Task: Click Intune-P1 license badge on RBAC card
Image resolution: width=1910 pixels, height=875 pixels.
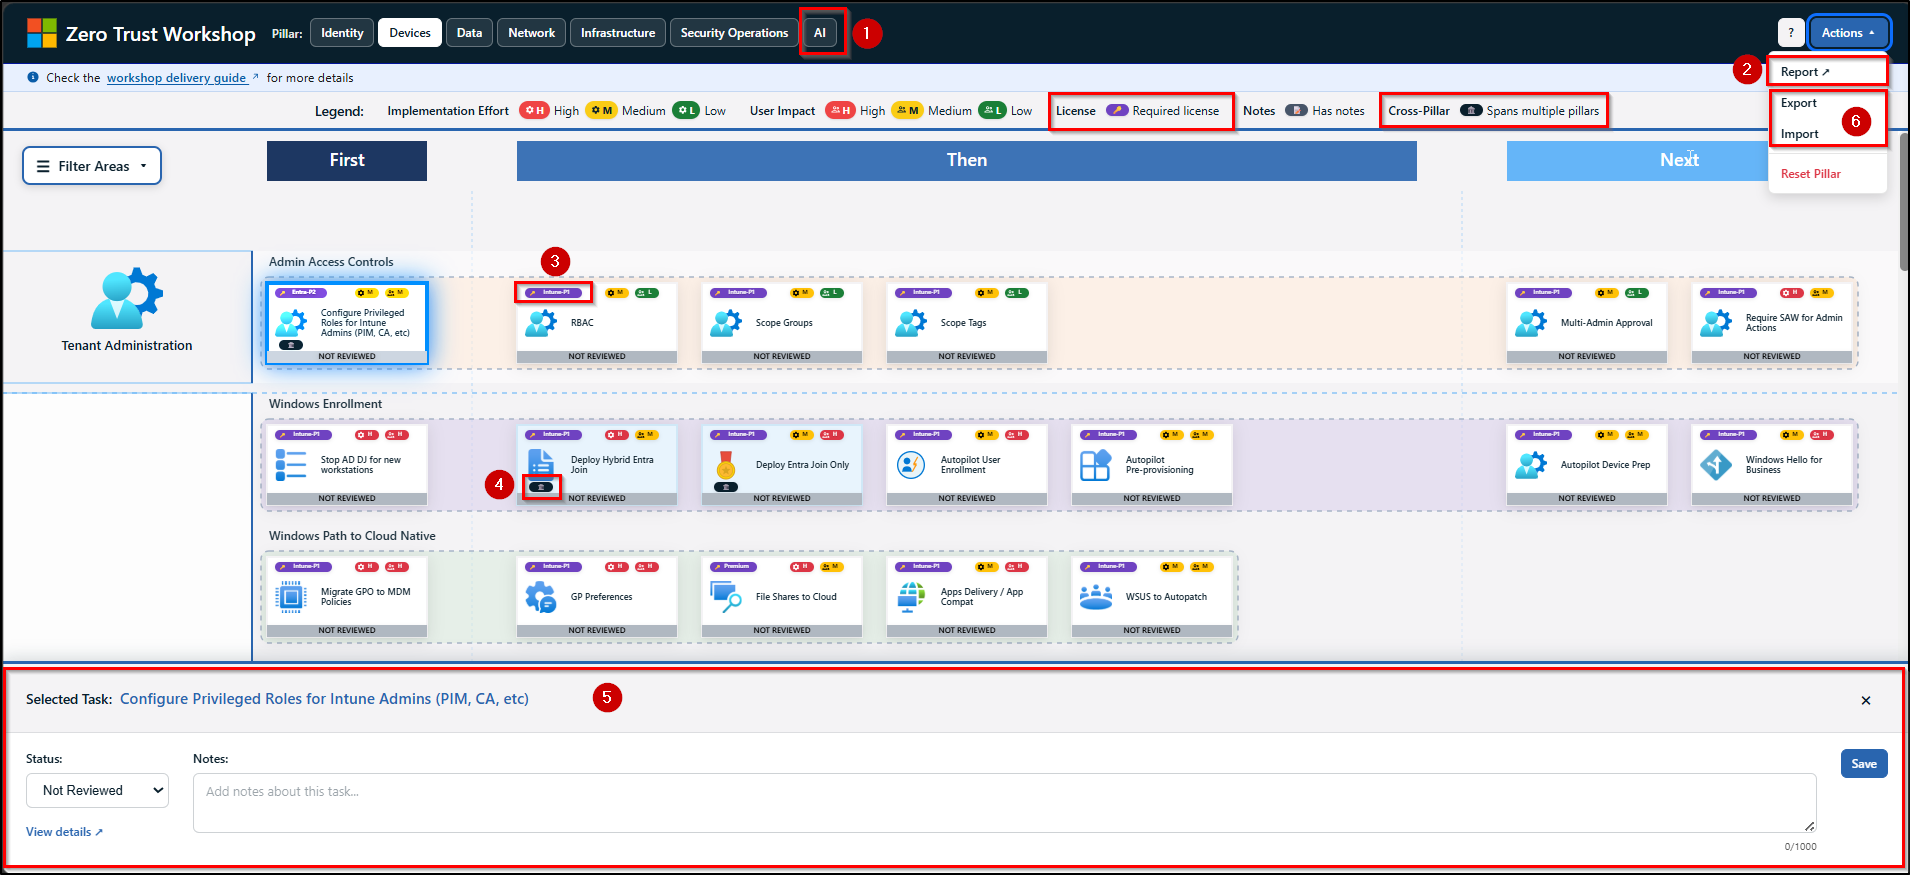Action: pos(553,293)
